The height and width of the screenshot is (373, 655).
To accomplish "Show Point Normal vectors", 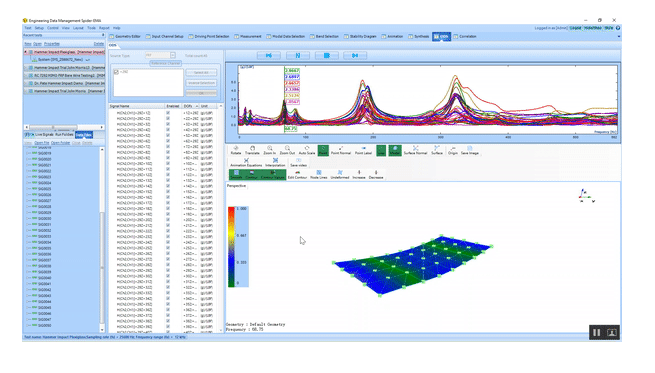I will tap(340, 150).
